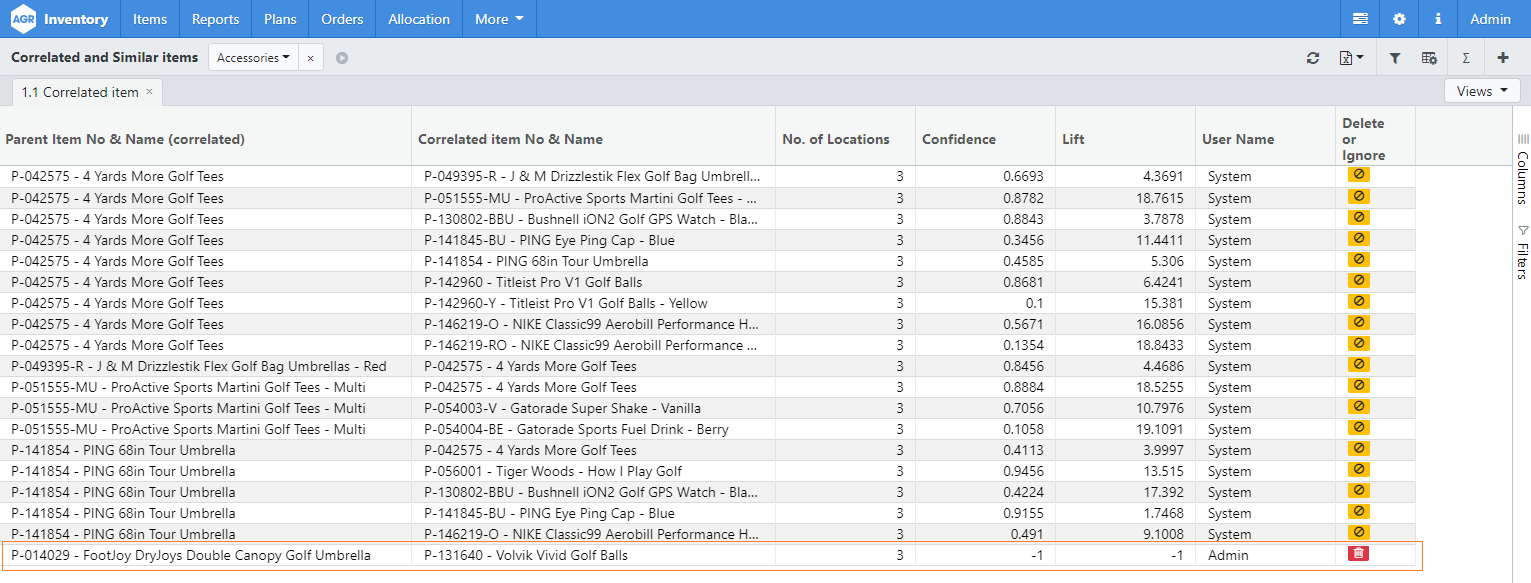Sort by the Confidence column header

pos(958,139)
